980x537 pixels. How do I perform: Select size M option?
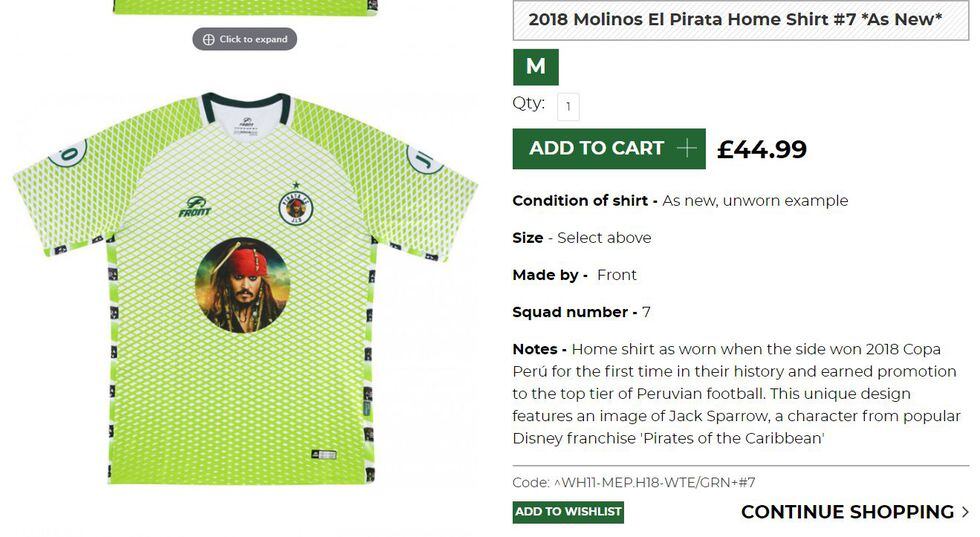(x=535, y=67)
